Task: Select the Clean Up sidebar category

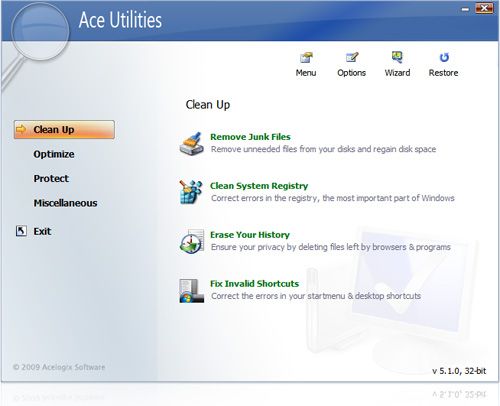Action: (64, 129)
